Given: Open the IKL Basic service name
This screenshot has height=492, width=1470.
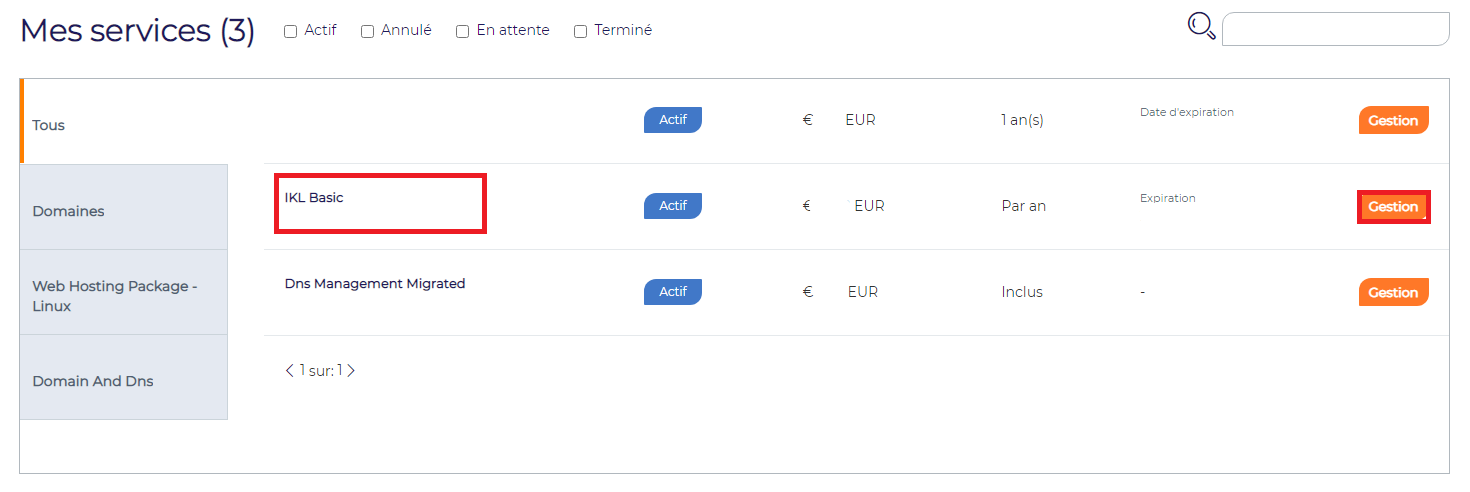Looking at the screenshot, I should pos(314,198).
